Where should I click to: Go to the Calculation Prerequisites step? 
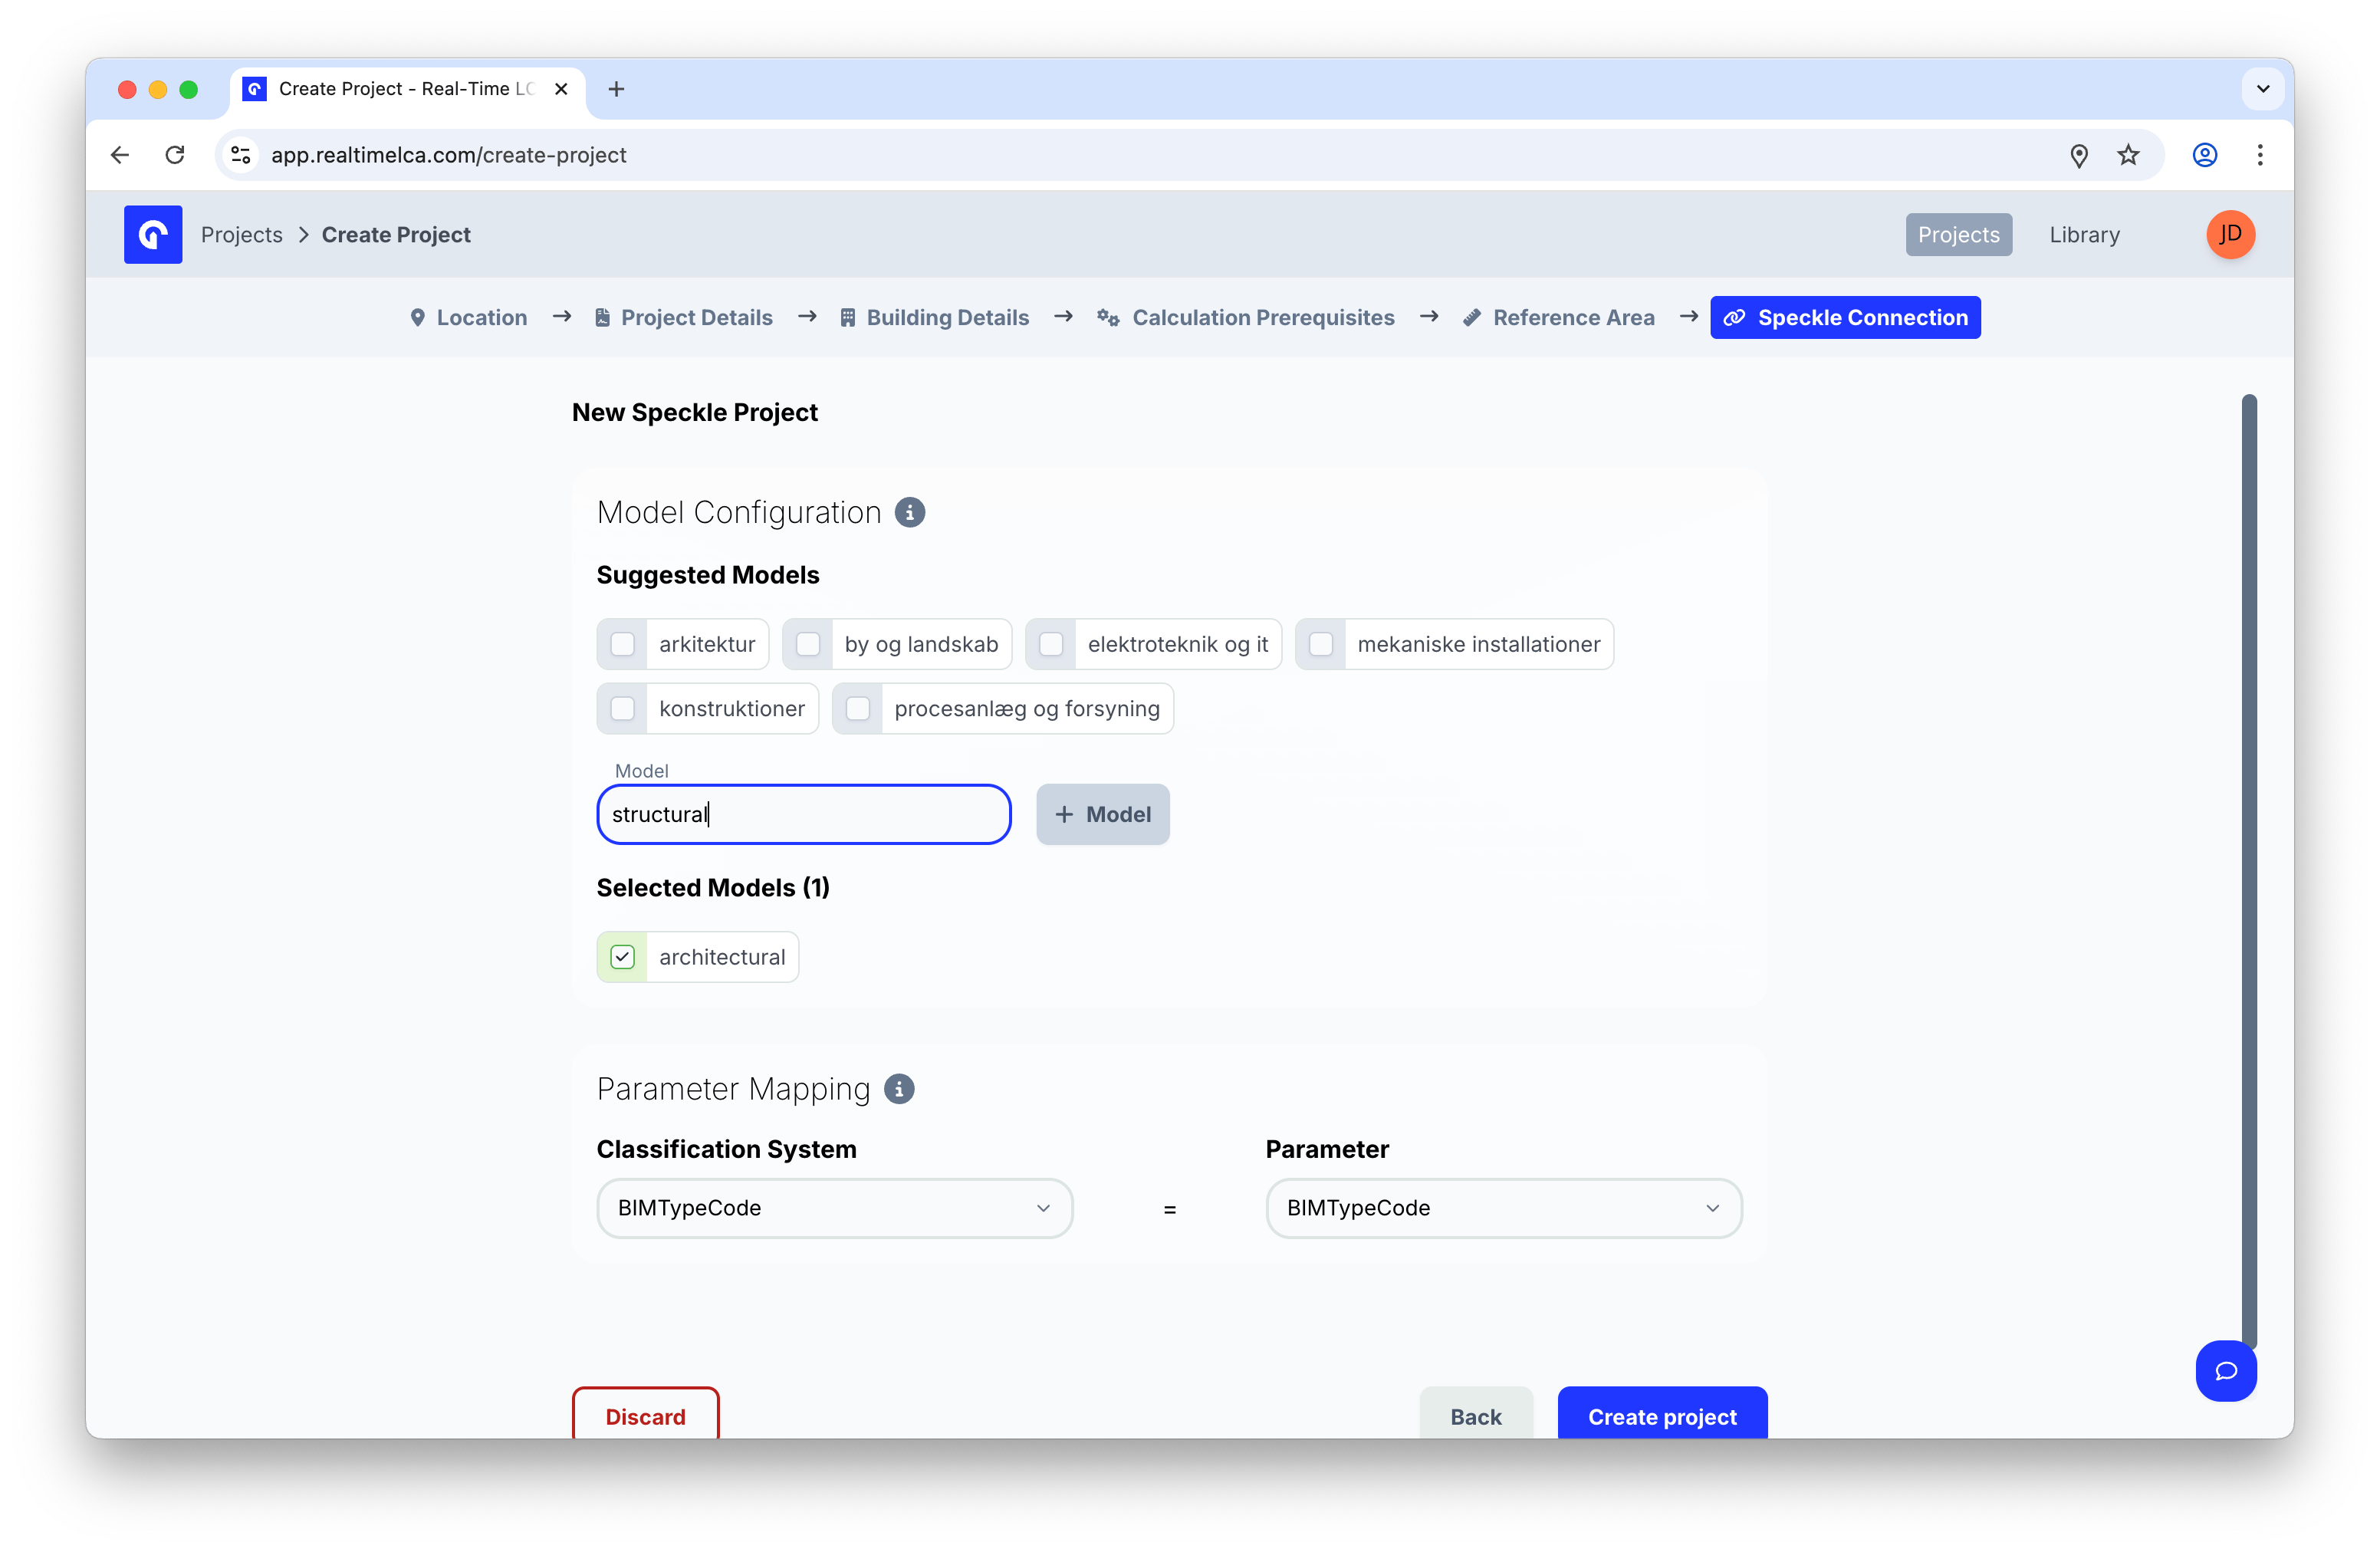tap(1246, 318)
